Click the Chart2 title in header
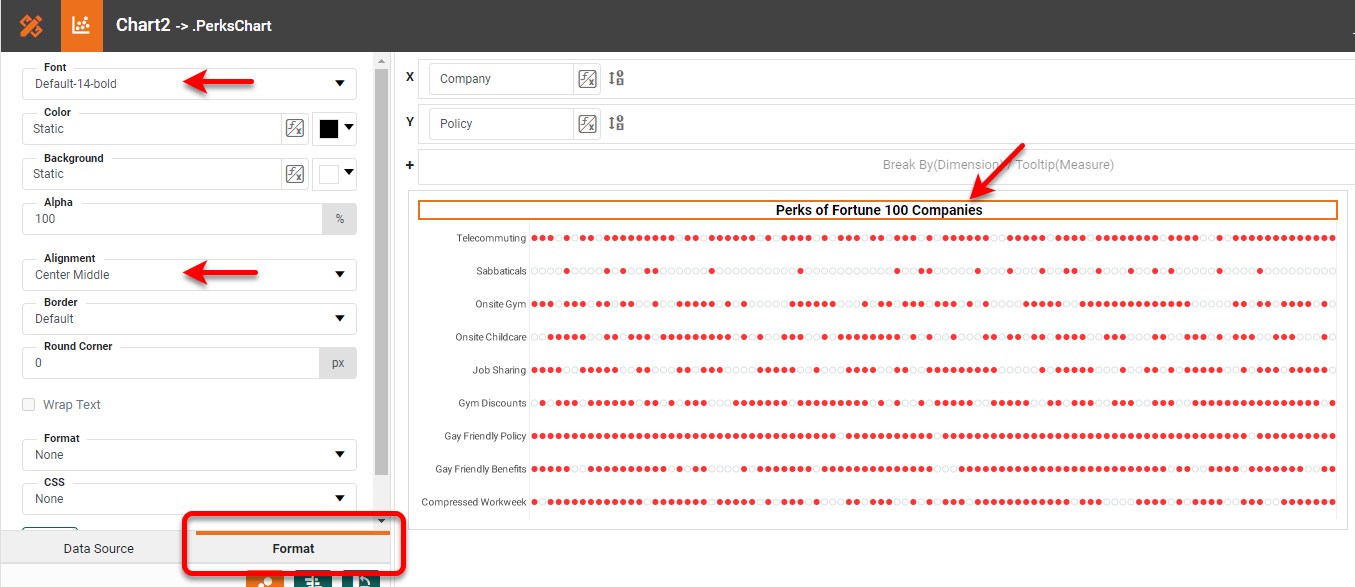This screenshot has height=587, width=1355. point(143,25)
